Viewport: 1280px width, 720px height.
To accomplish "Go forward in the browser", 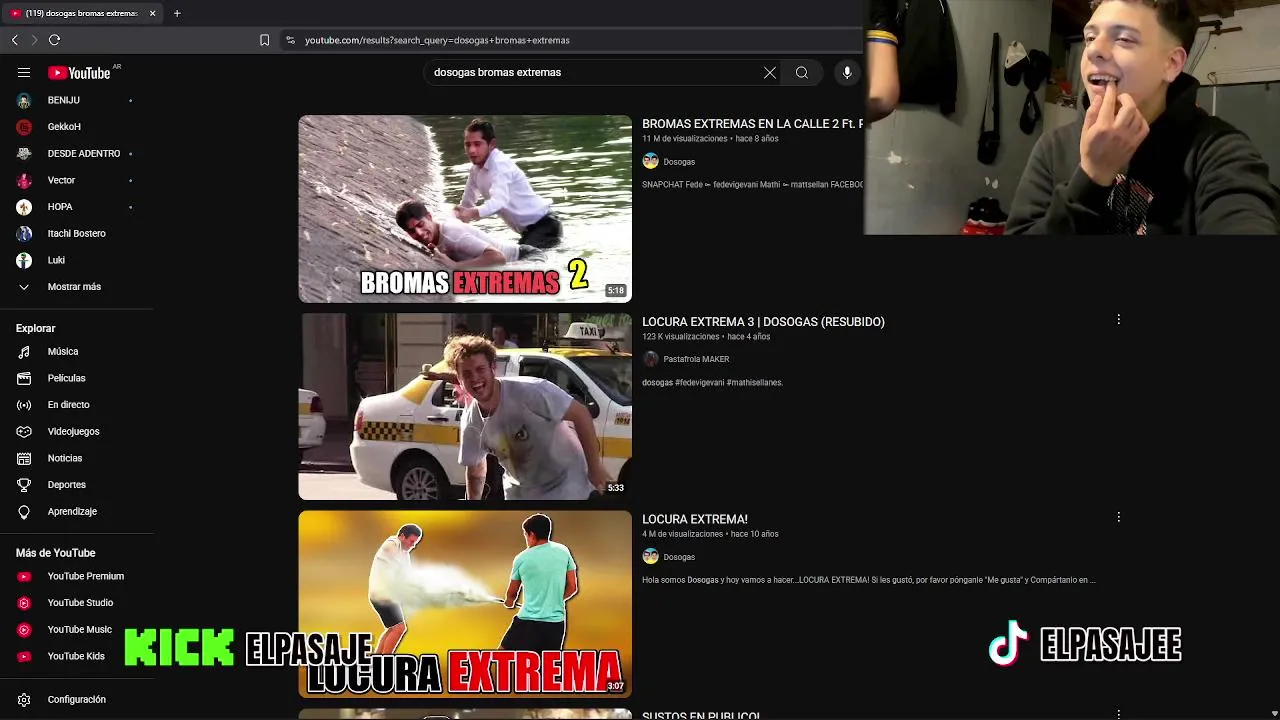I will [x=33, y=40].
